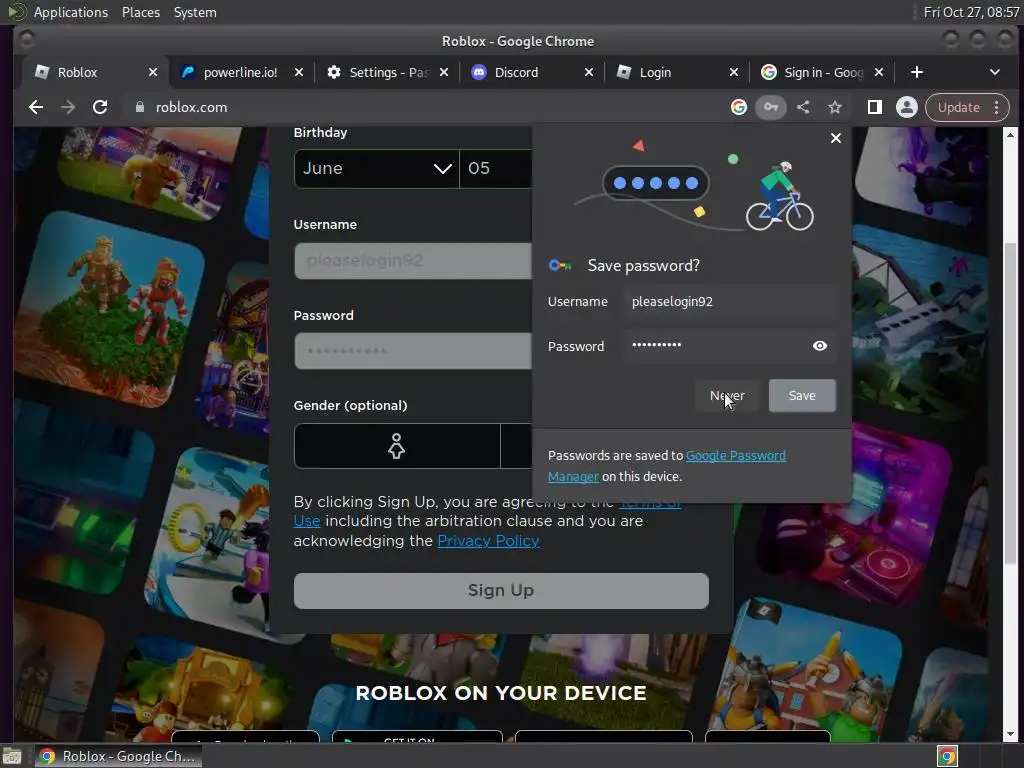The width and height of the screenshot is (1024, 768).
Task: Click the Chrome icon in bottom-right tray
Action: [x=947, y=756]
